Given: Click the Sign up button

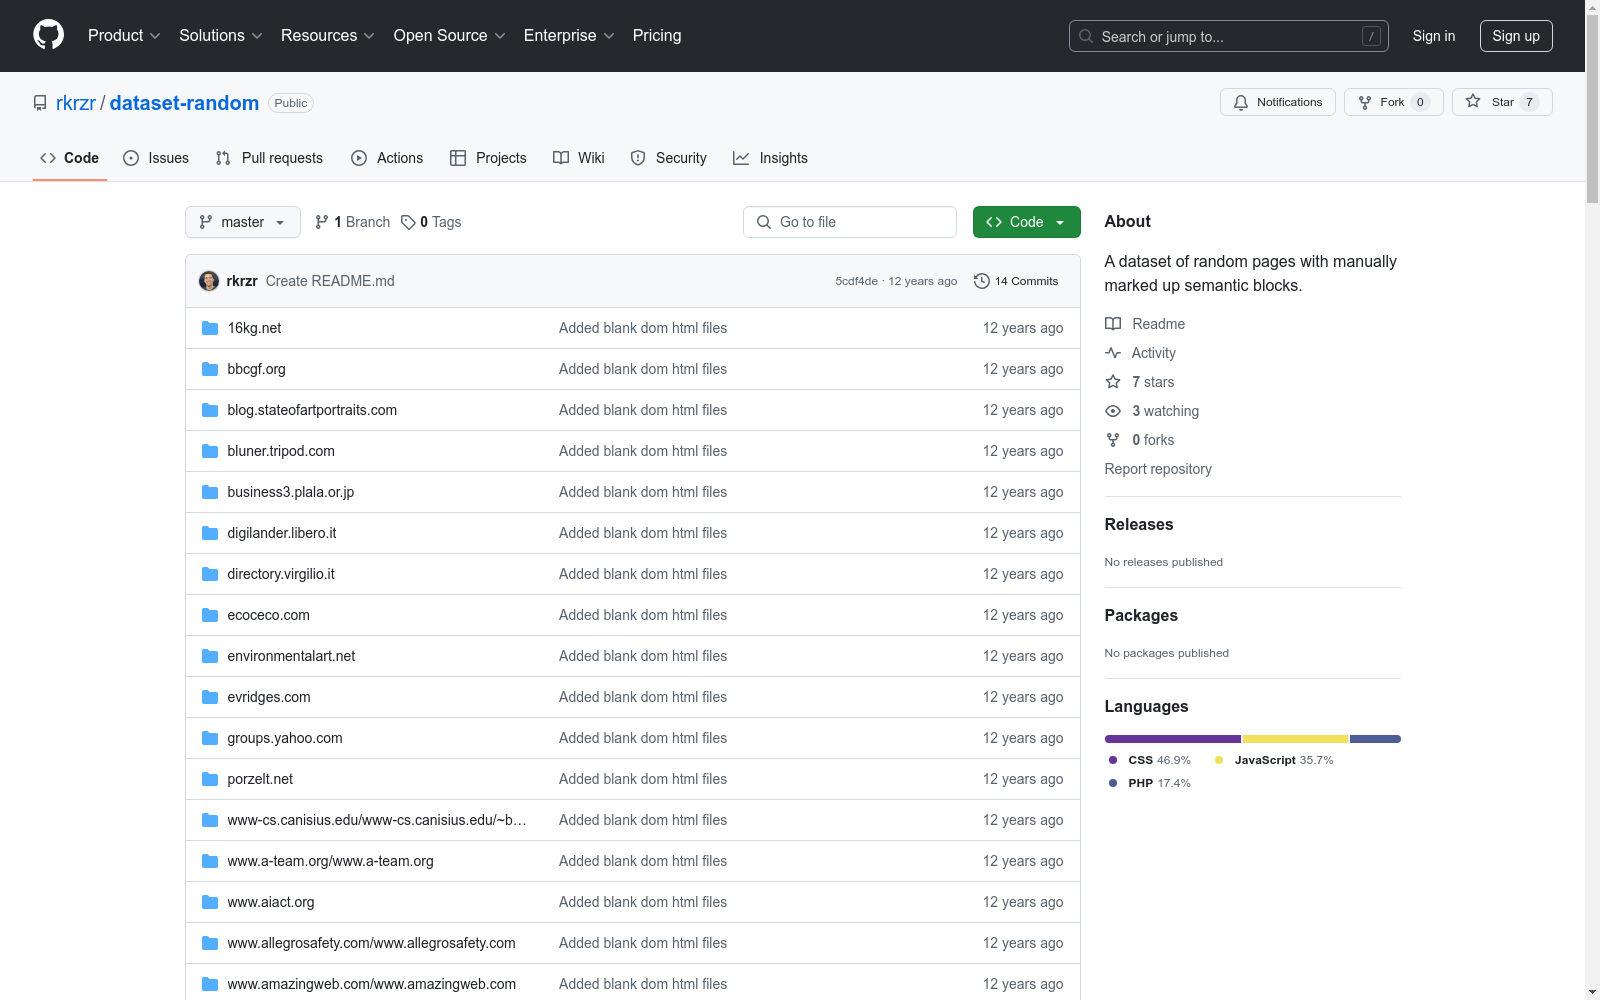Looking at the screenshot, I should click(x=1516, y=36).
